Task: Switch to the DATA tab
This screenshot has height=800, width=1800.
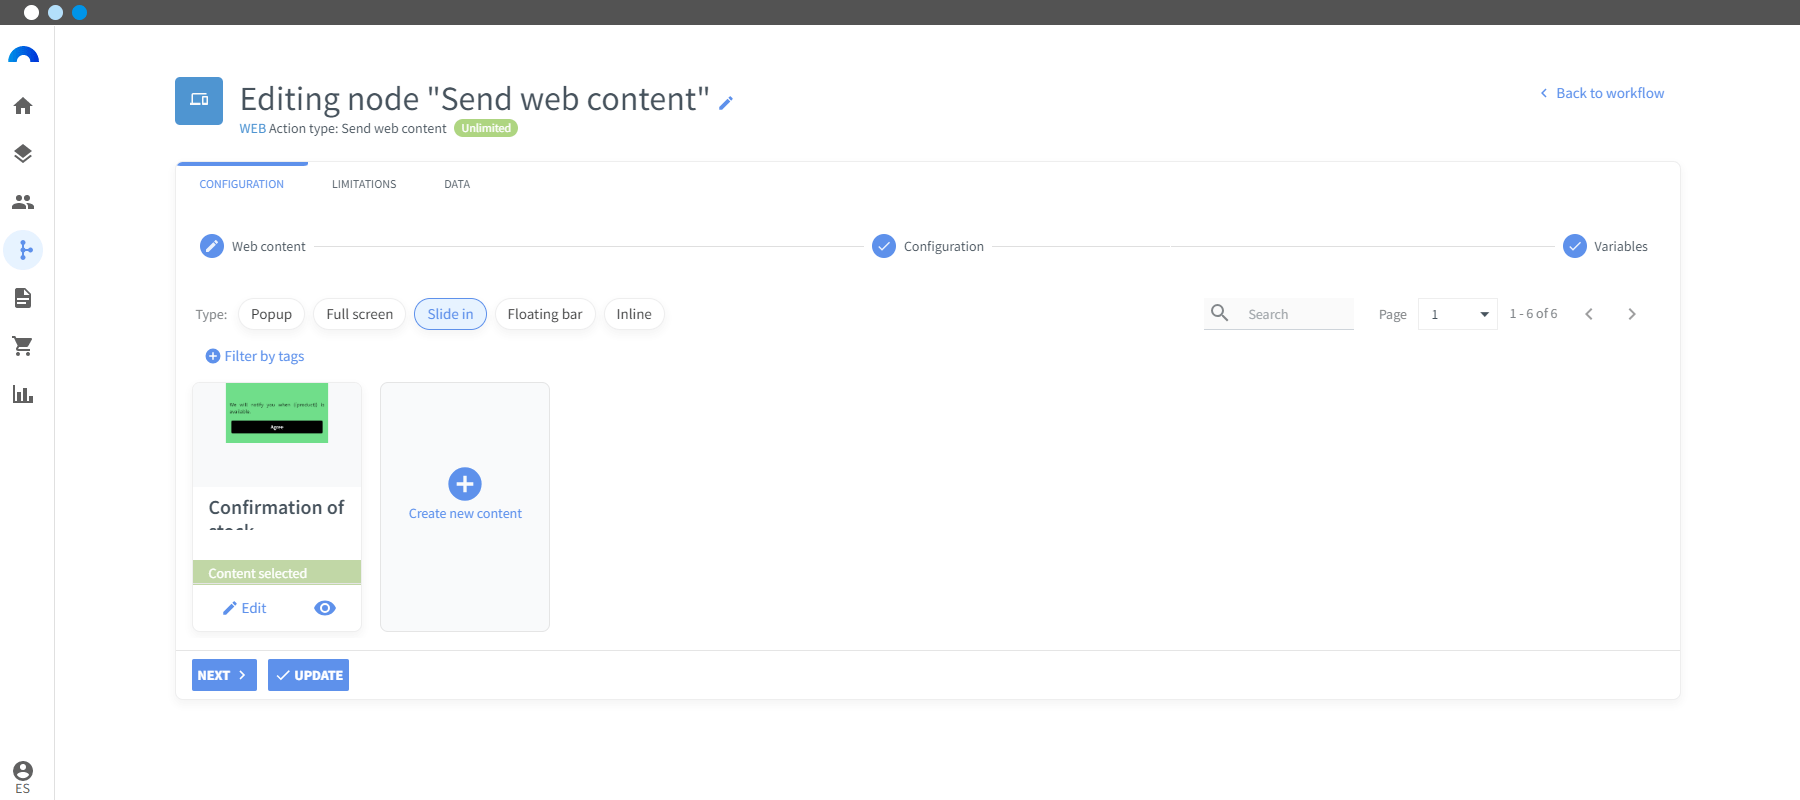Action: (457, 184)
